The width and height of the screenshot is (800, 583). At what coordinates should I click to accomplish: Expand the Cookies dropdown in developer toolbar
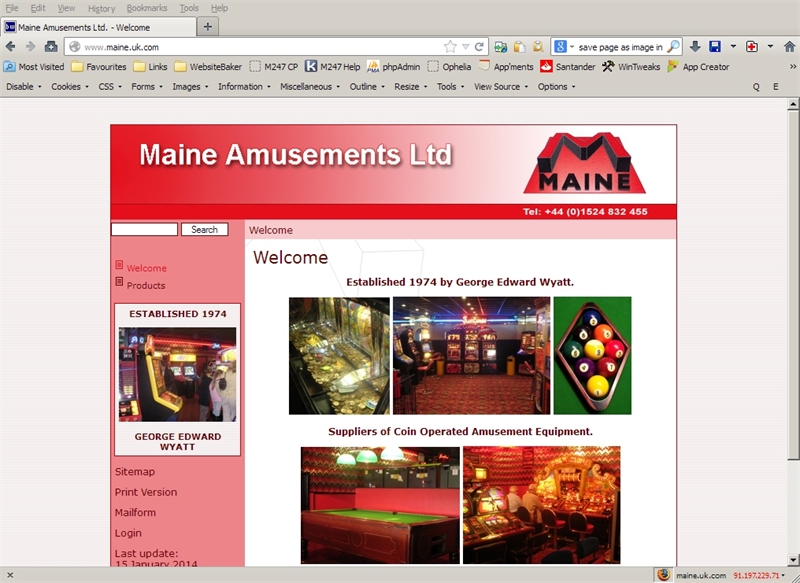[69, 87]
